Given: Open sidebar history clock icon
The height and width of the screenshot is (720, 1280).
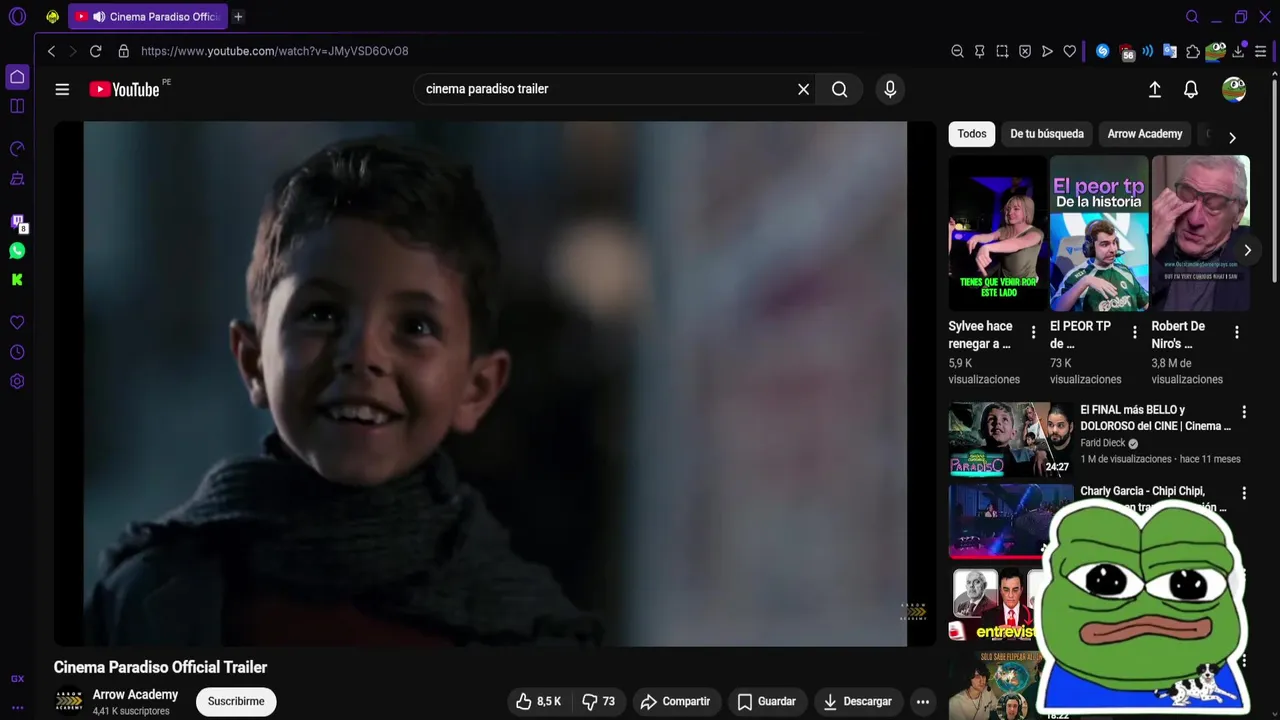Looking at the screenshot, I should 17,352.
